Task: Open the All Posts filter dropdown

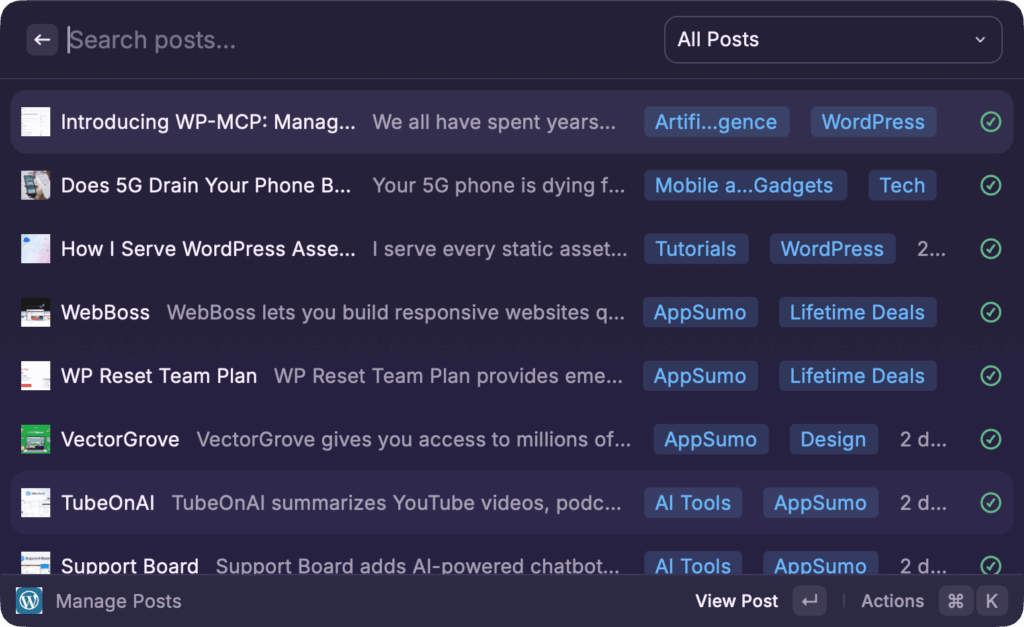Action: click(x=832, y=40)
